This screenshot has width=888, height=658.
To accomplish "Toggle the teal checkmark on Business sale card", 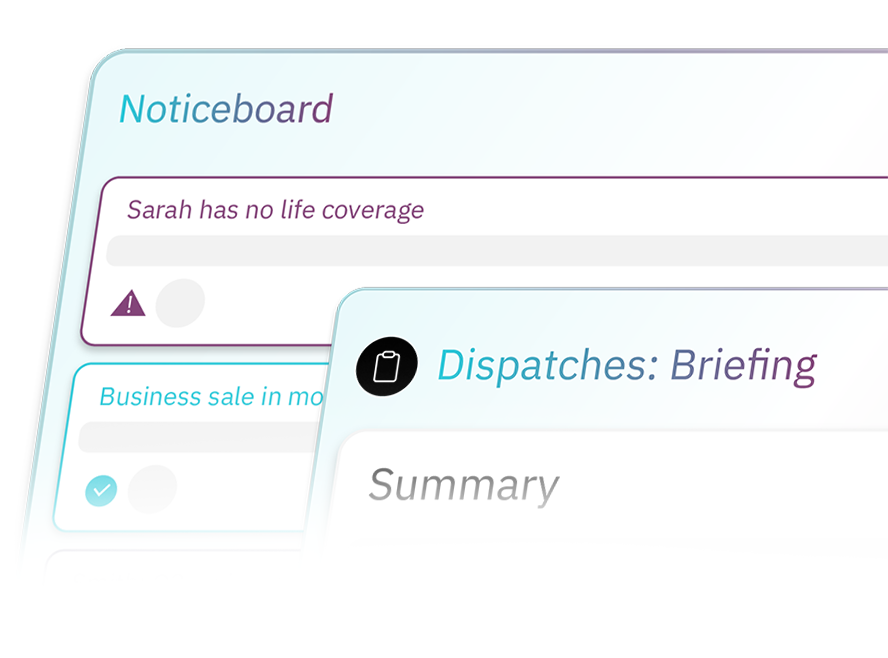I will (101, 490).
